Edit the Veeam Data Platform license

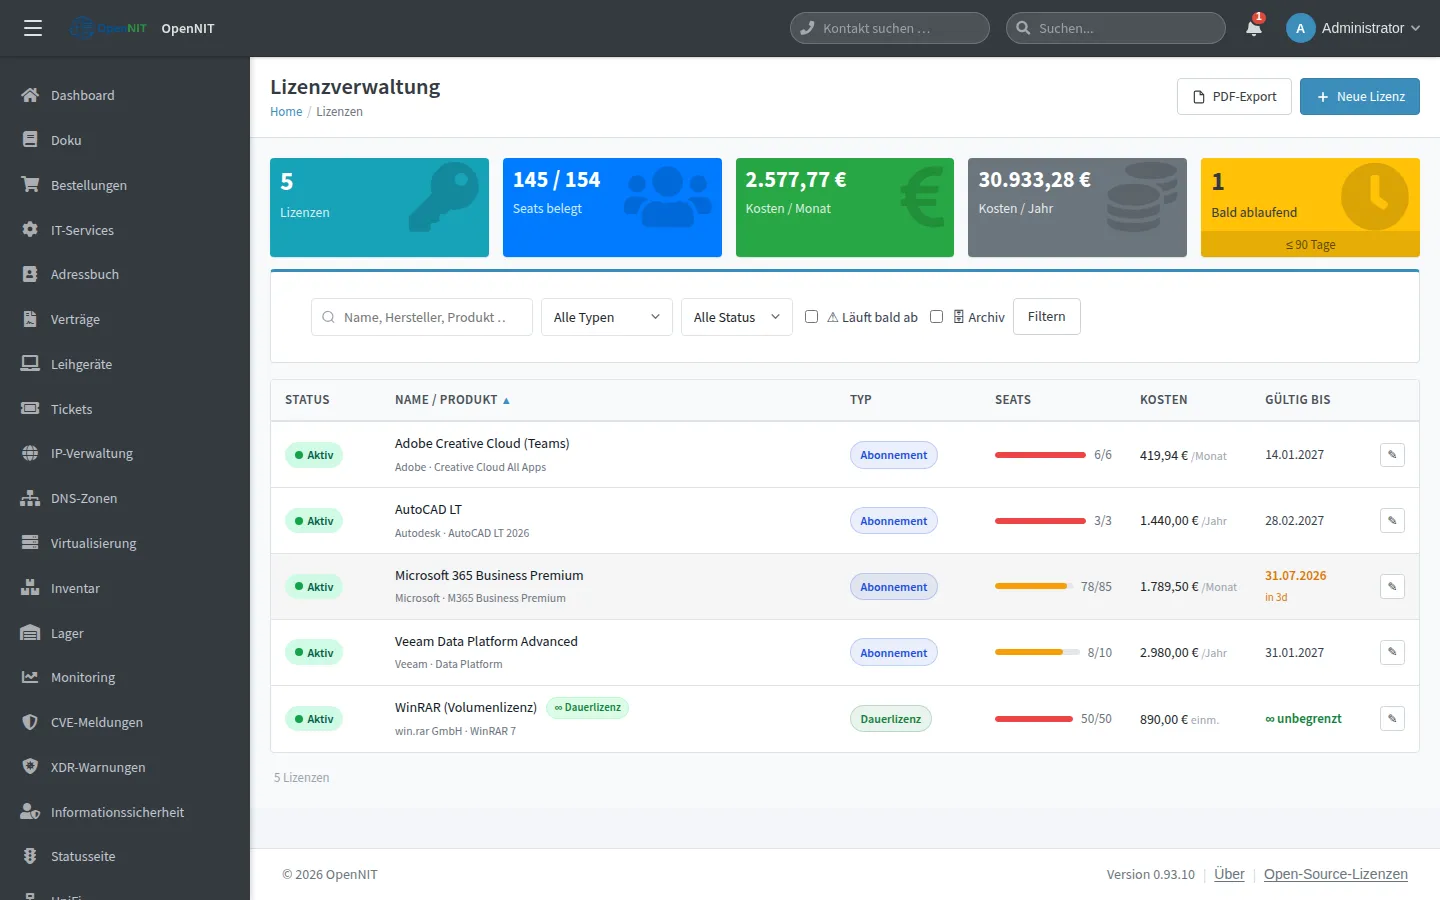pos(1392,653)
